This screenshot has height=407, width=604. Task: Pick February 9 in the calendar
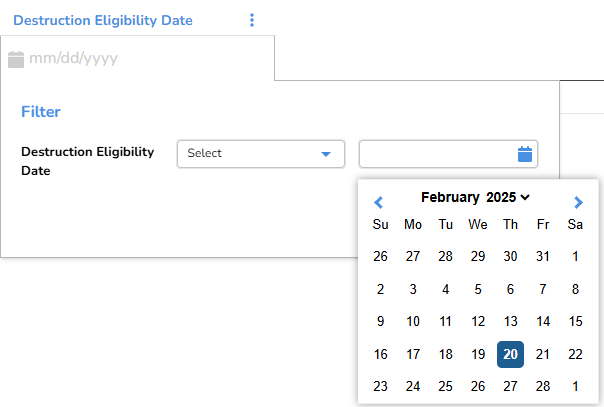point(380,322)
